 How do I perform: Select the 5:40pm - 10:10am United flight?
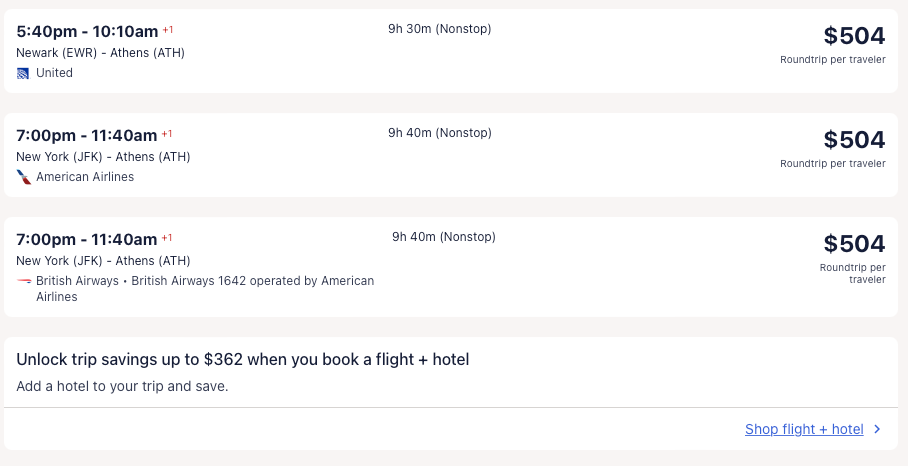[x=88, y=31]
